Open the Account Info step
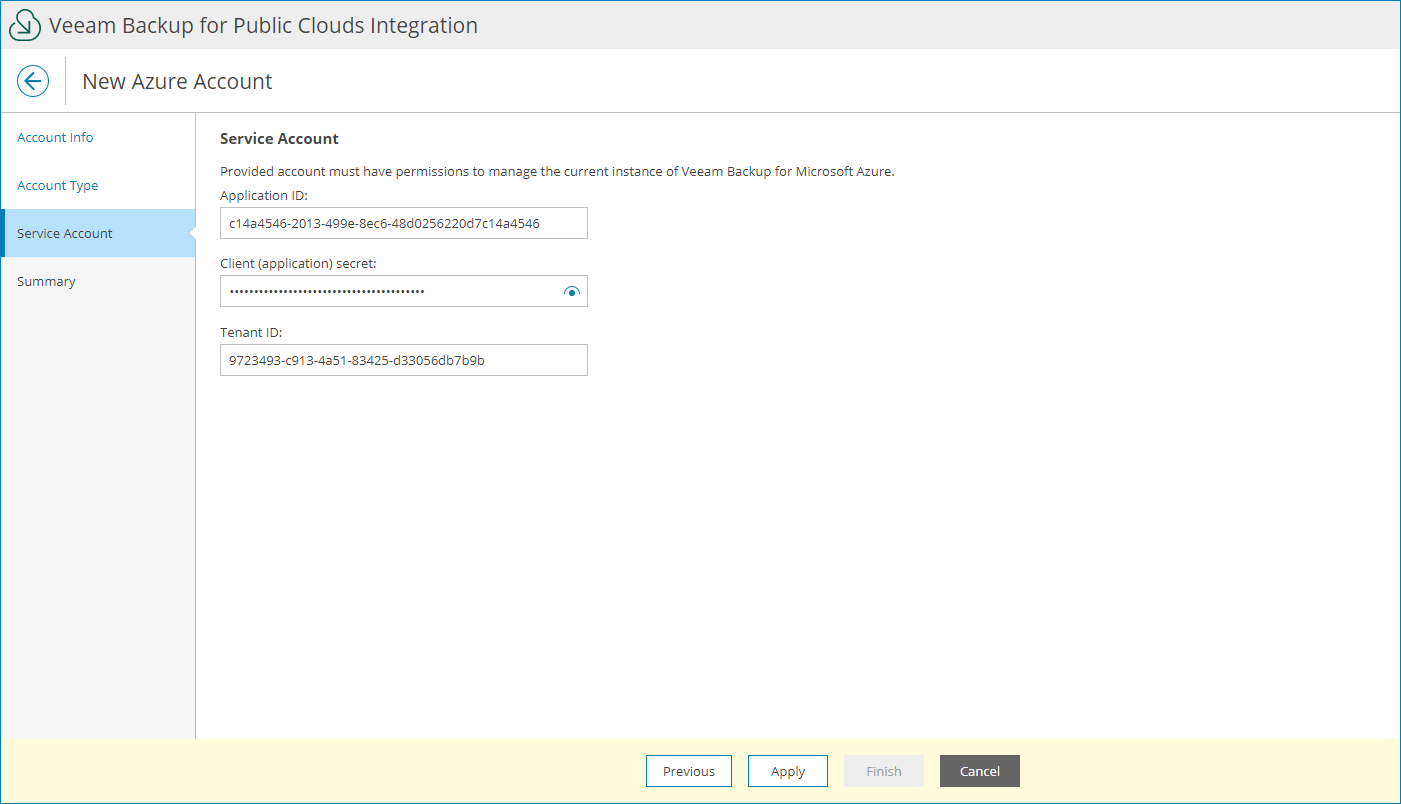 pyautogui.click(x=55, y=138)
